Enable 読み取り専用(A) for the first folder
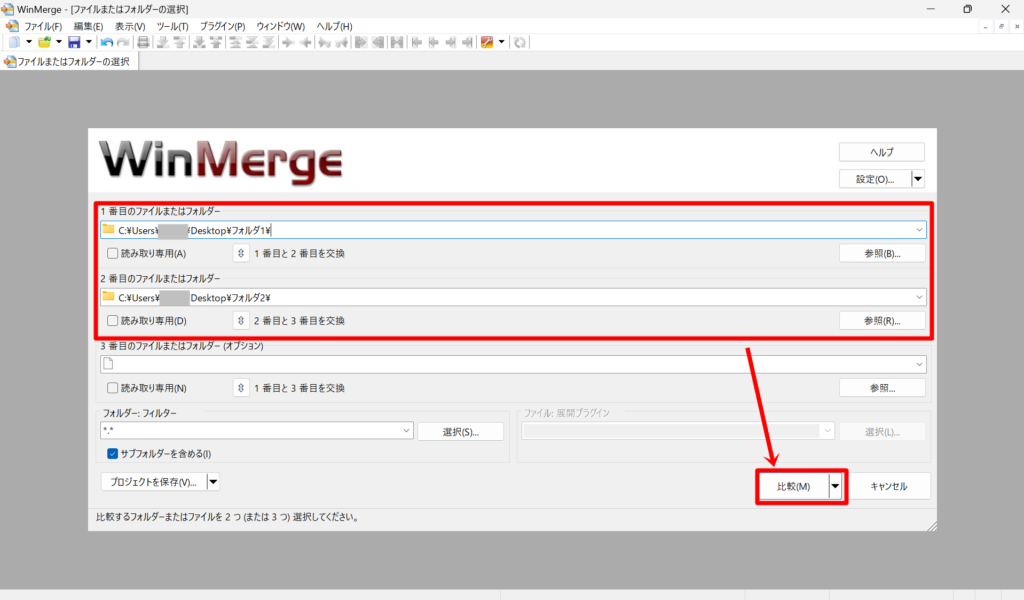Viewport: 1024px width, 600px height. pyautogui.click(x=111, y=252)
